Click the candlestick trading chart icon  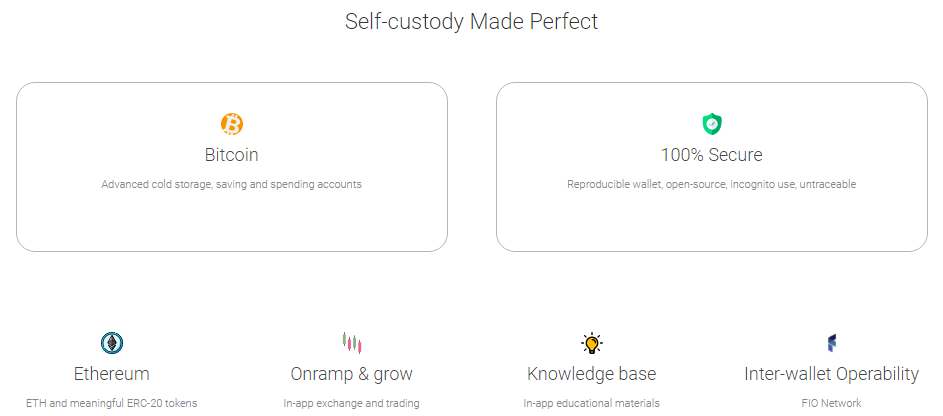pyautogui.click(x=351, y=343)
